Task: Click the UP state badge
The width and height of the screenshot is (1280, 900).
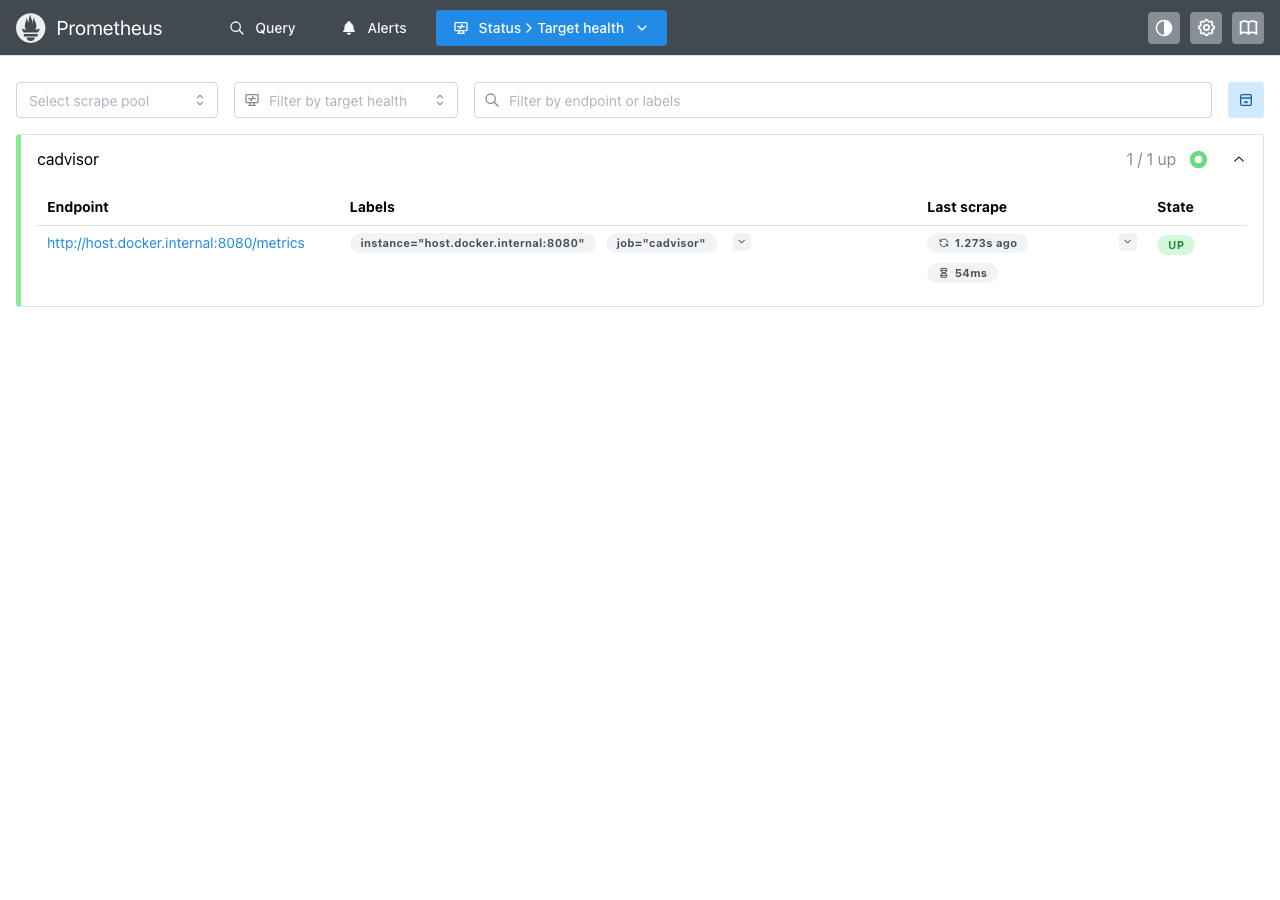Action: coord(1176,245)
